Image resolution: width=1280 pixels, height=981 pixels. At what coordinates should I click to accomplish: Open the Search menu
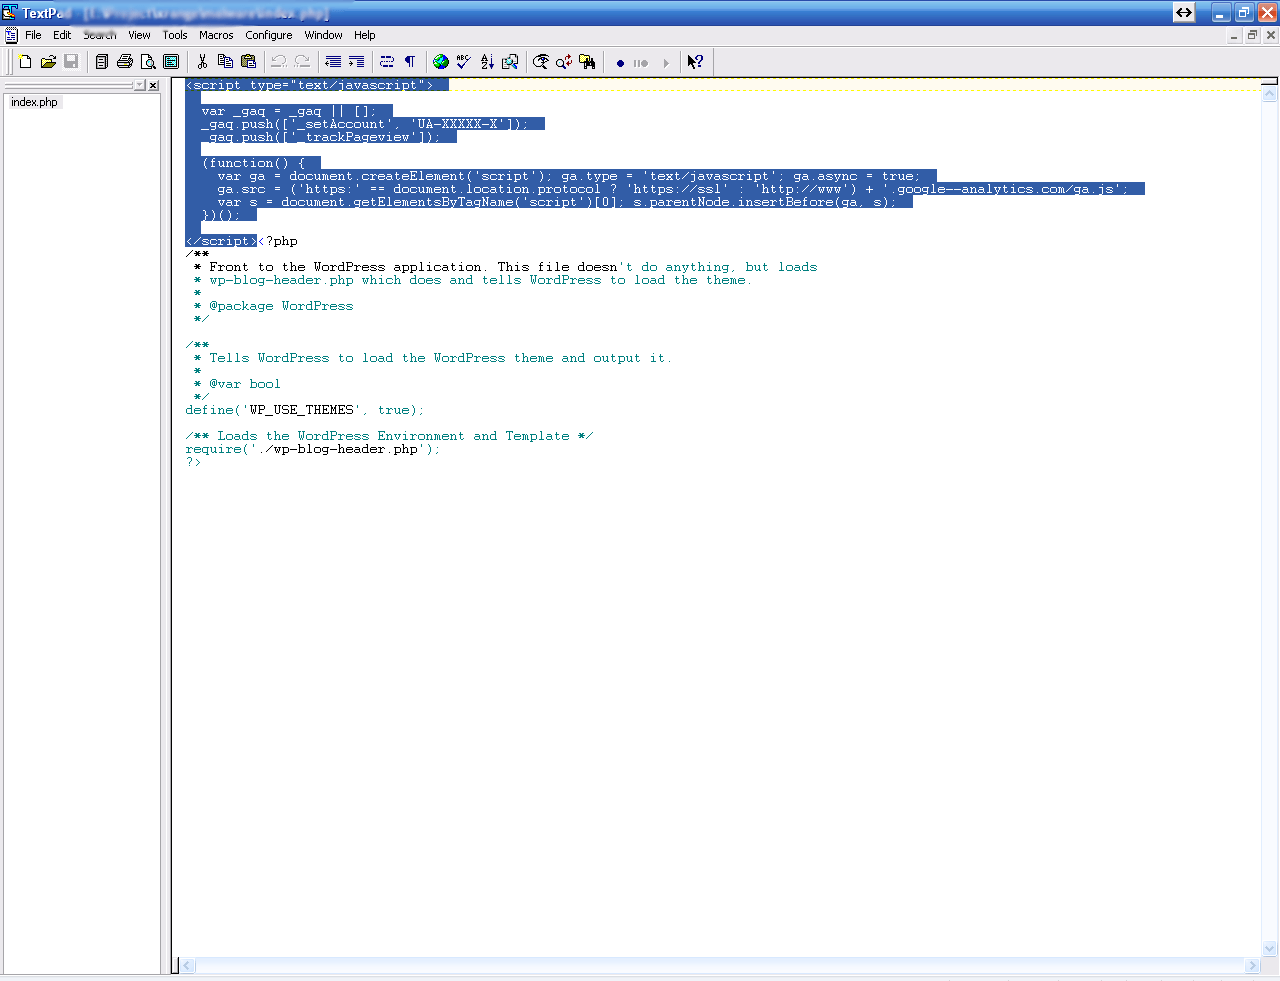(x=100, y=35)
